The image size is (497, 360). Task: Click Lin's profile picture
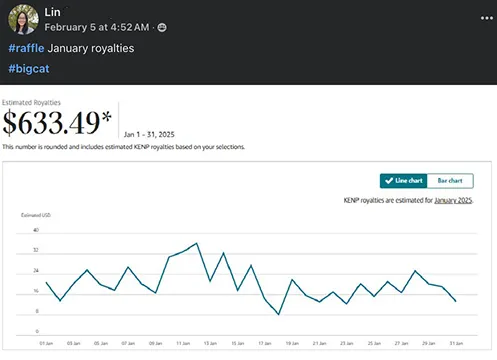23,20
